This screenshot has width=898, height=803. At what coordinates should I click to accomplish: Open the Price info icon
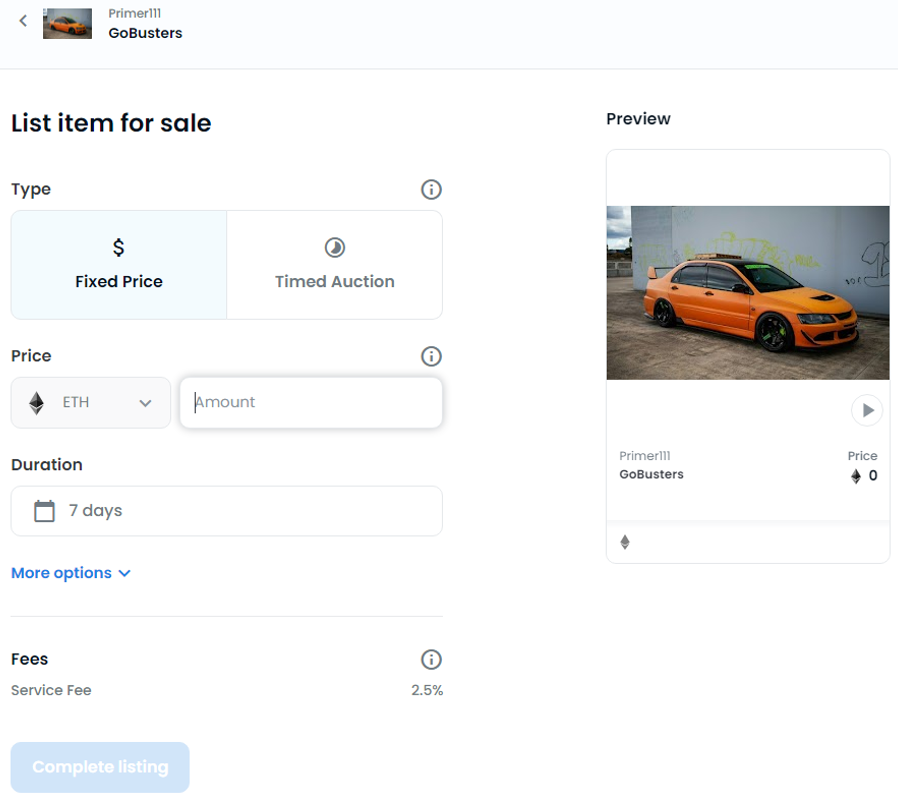click(x=431, y=356)
